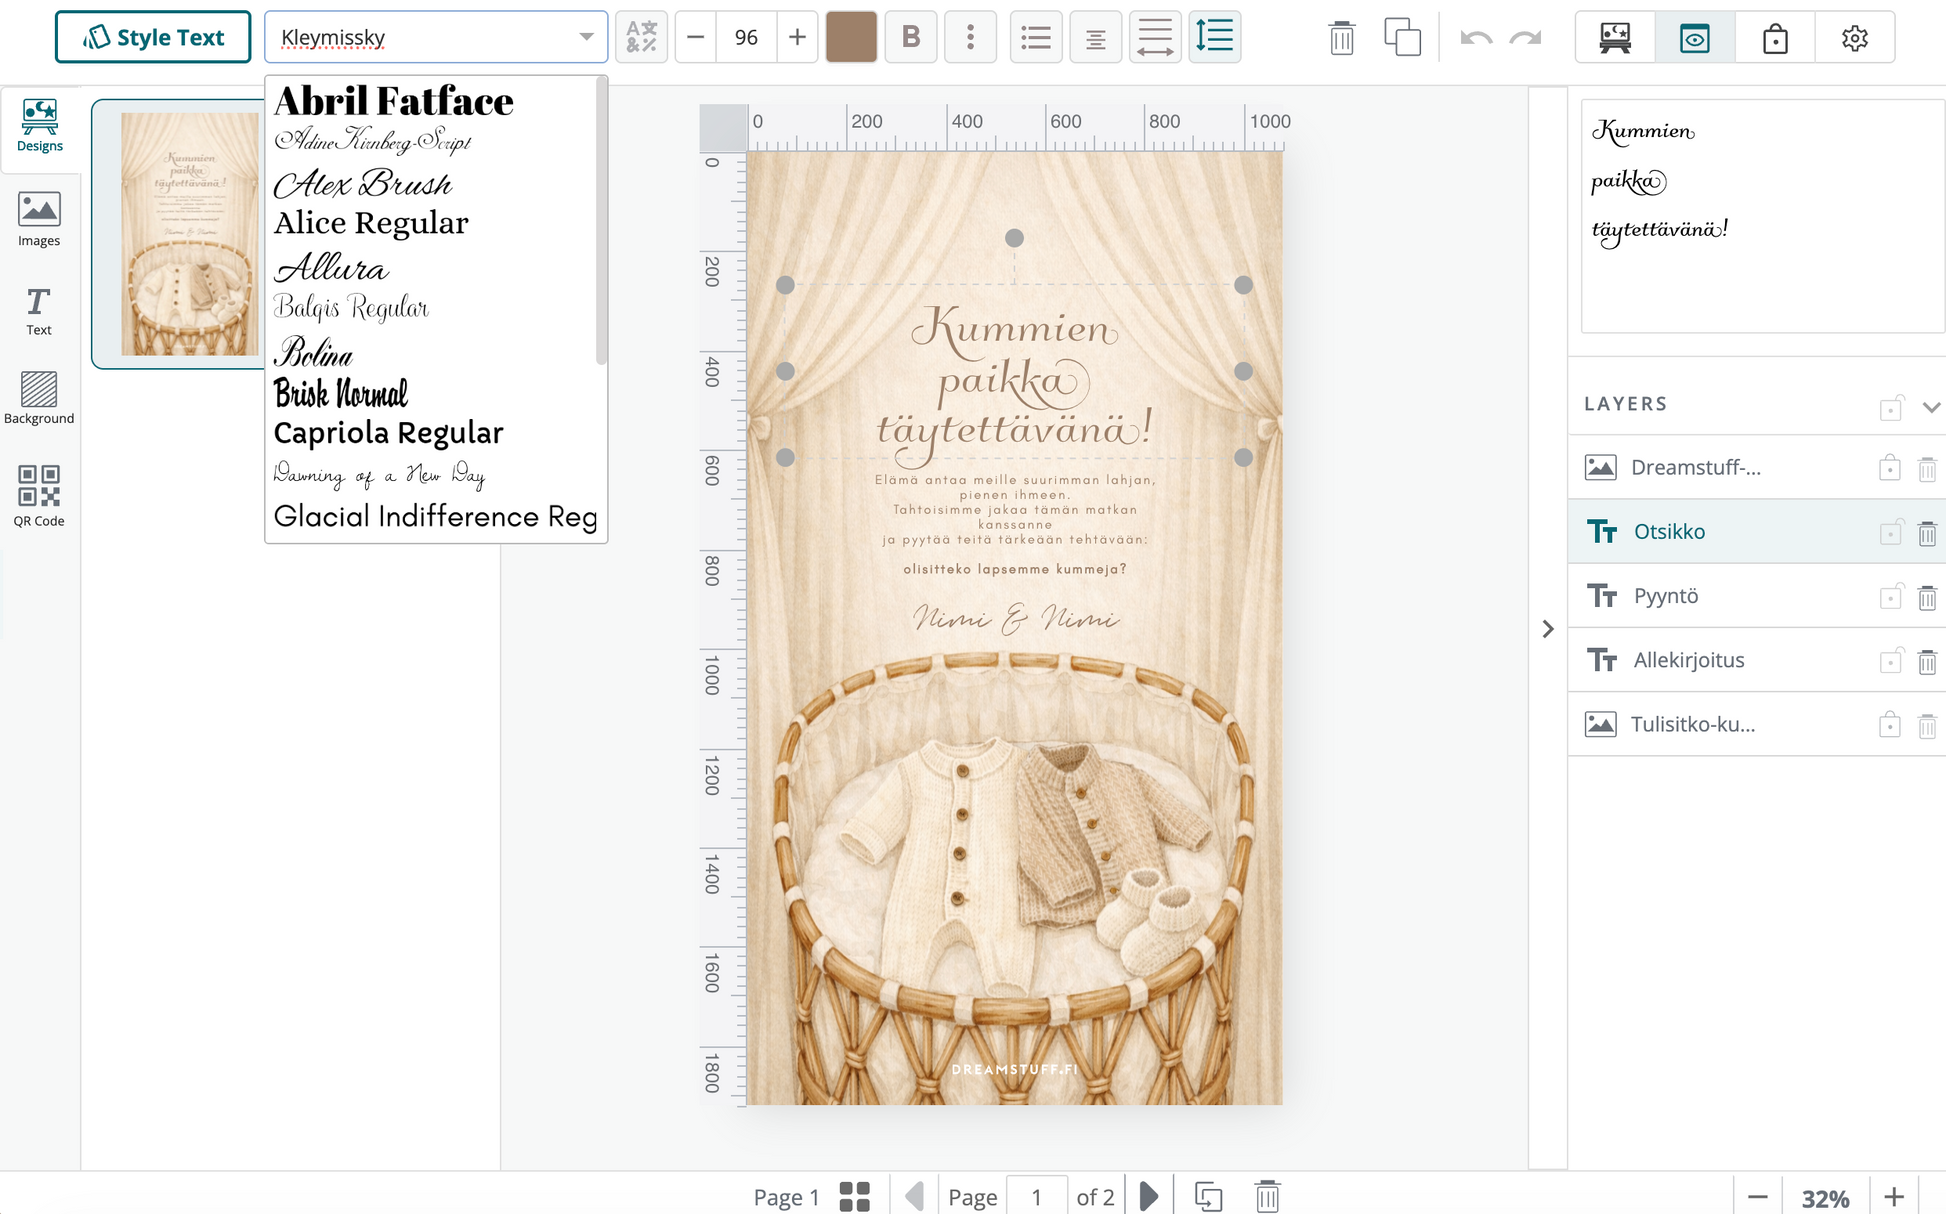
Task: Choose Dawning of a New Day font
Action: (x=380, y=474)
